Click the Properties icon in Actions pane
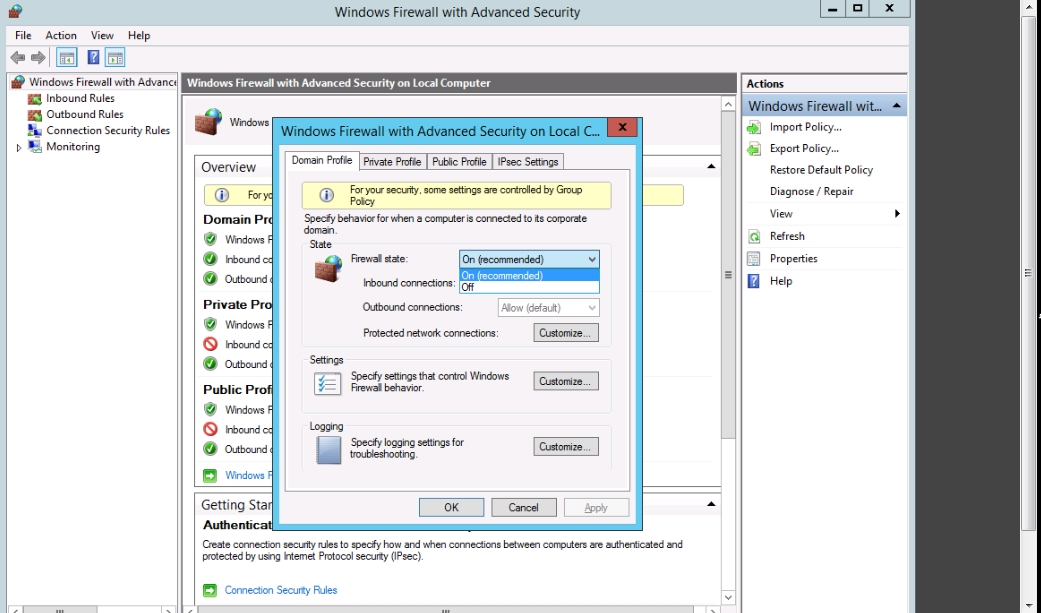This screenshot has width=1041, height=613. coord(754,258)
